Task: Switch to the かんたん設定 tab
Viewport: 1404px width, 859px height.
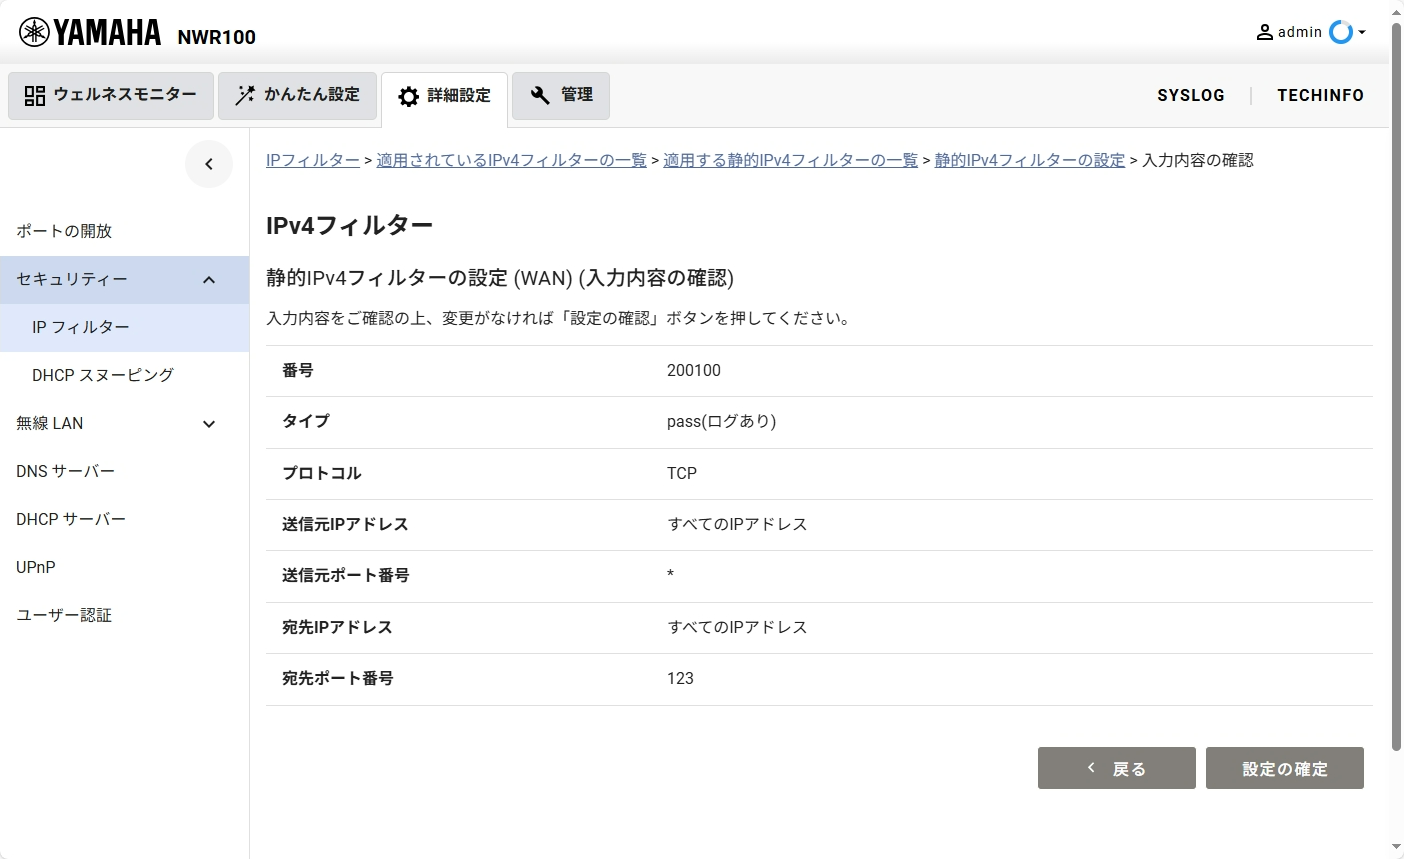Action: click(297, 95)
